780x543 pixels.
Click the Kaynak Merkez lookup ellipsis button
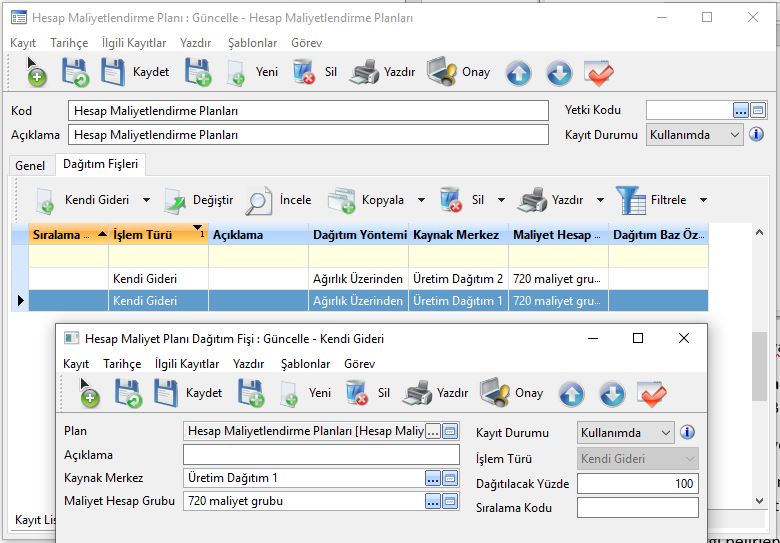[x=432, y=478]
